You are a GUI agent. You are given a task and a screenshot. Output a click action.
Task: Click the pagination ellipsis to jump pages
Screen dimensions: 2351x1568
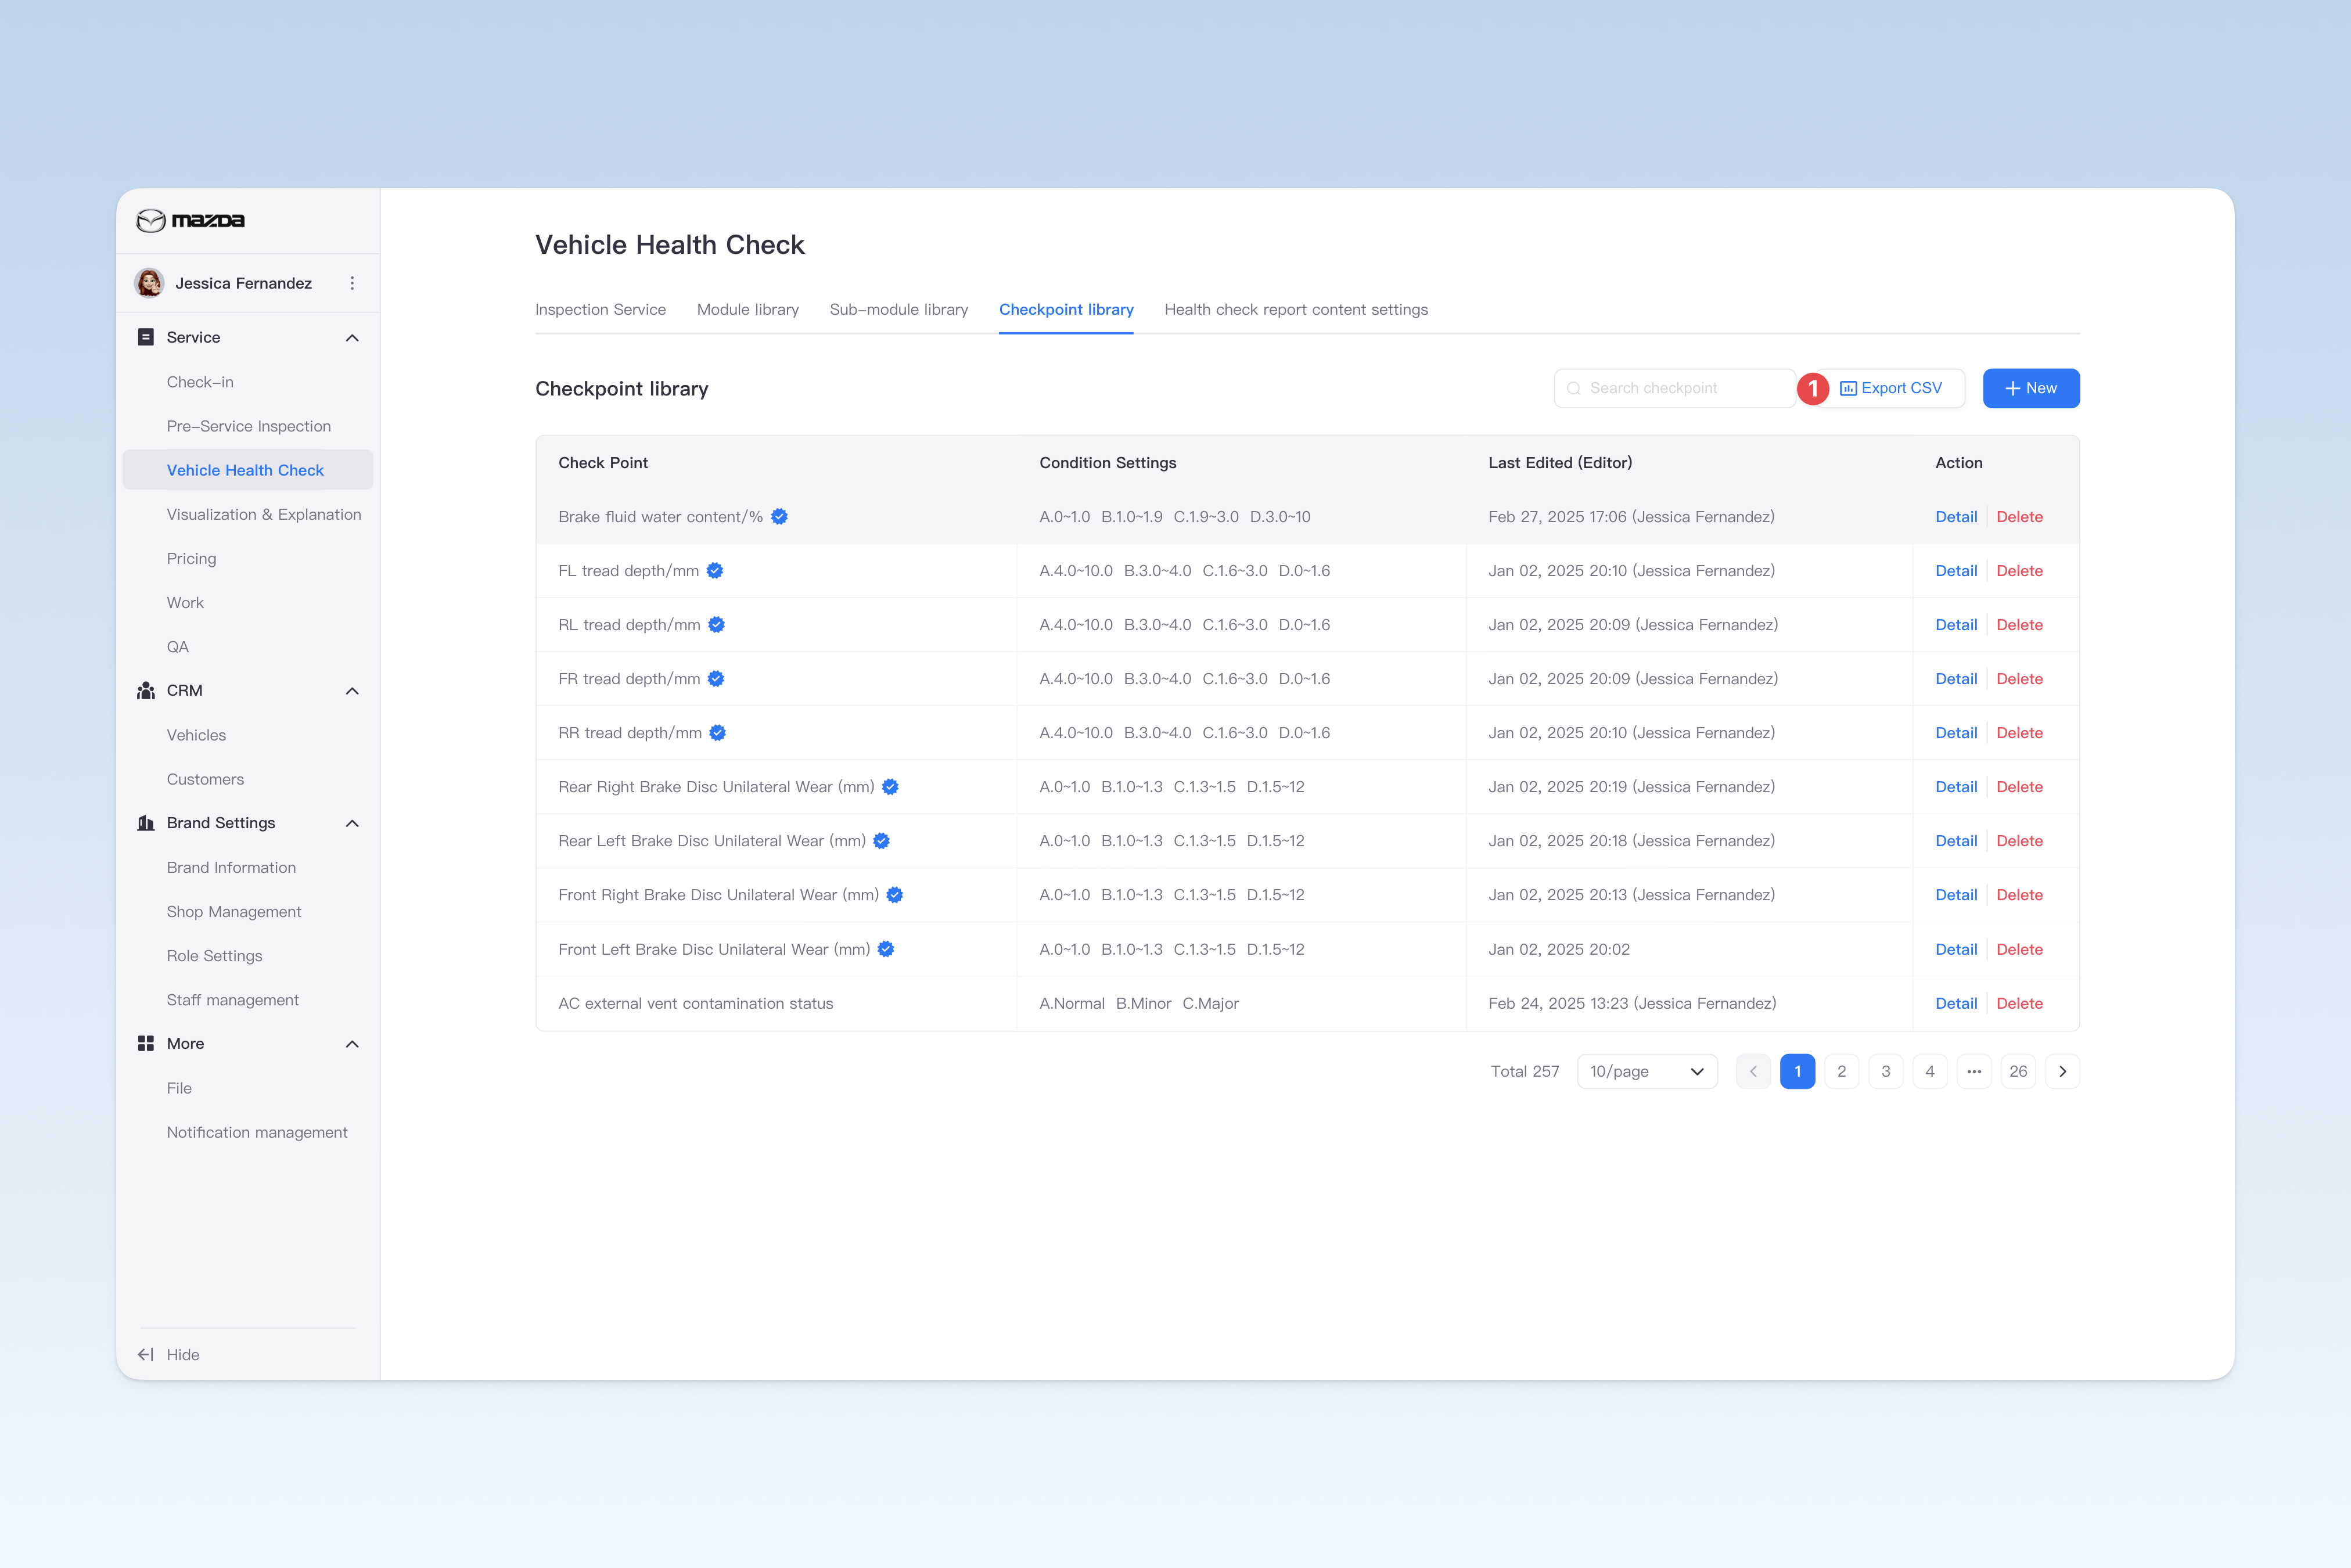1974,1071
